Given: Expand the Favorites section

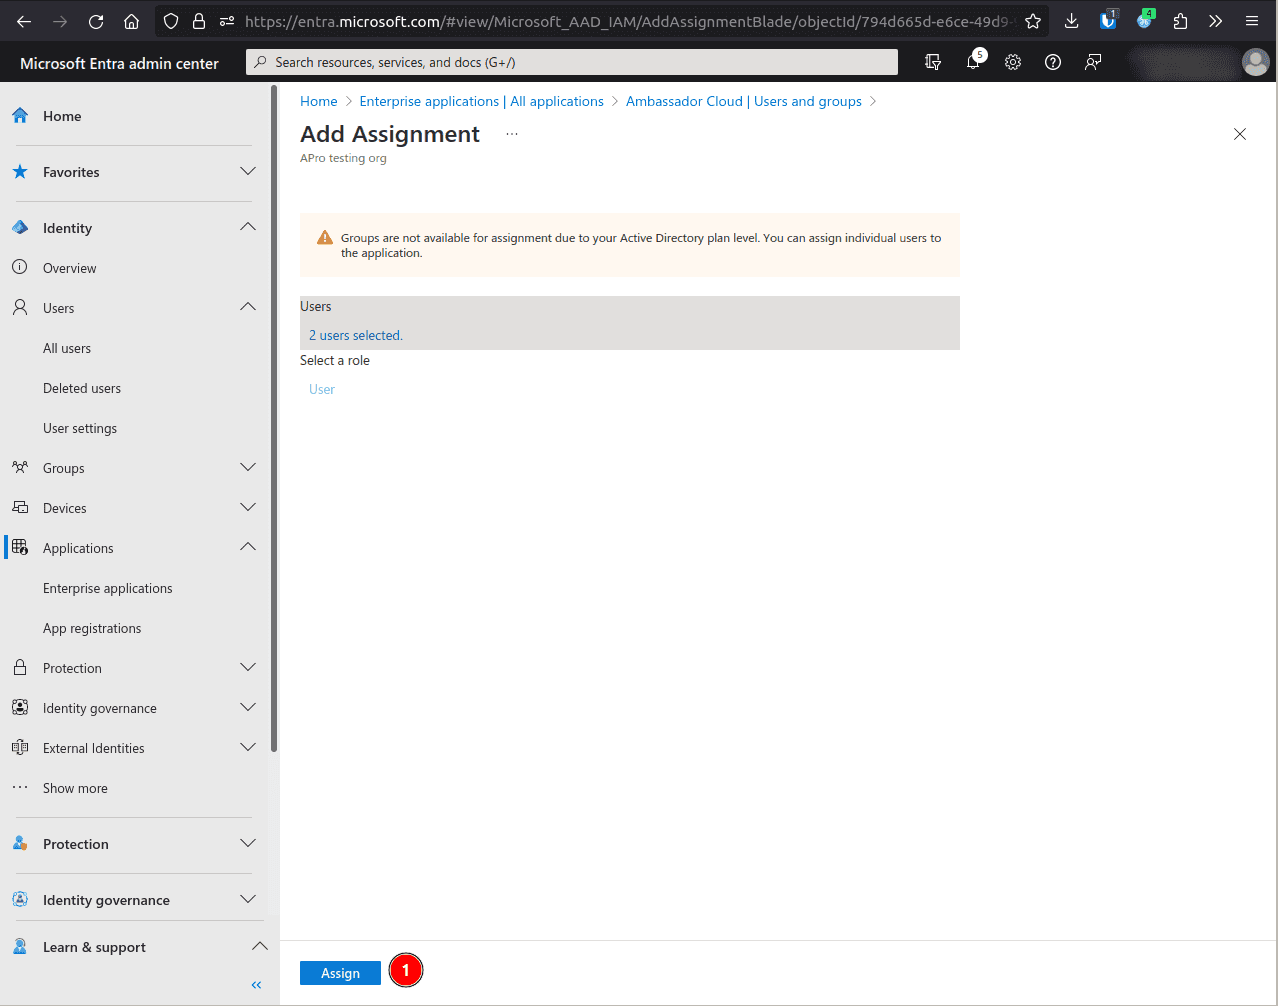Looking at the screenshot, I should pyautogui.click(x=248, y=172).
